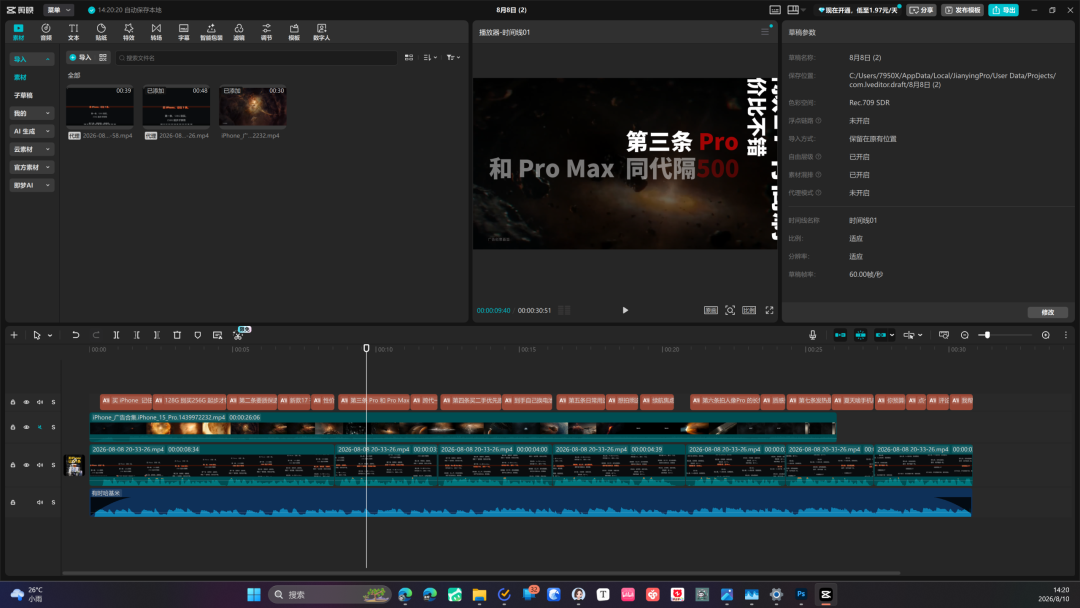The width and height of the screenshot is (1080, 608).
Task: Toggle the main track magnet snapping
Action: click(840, 335)
